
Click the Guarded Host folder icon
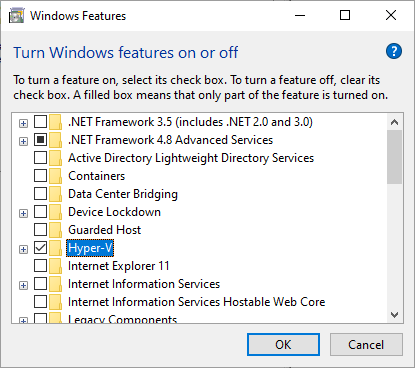(x=55, y=230)
